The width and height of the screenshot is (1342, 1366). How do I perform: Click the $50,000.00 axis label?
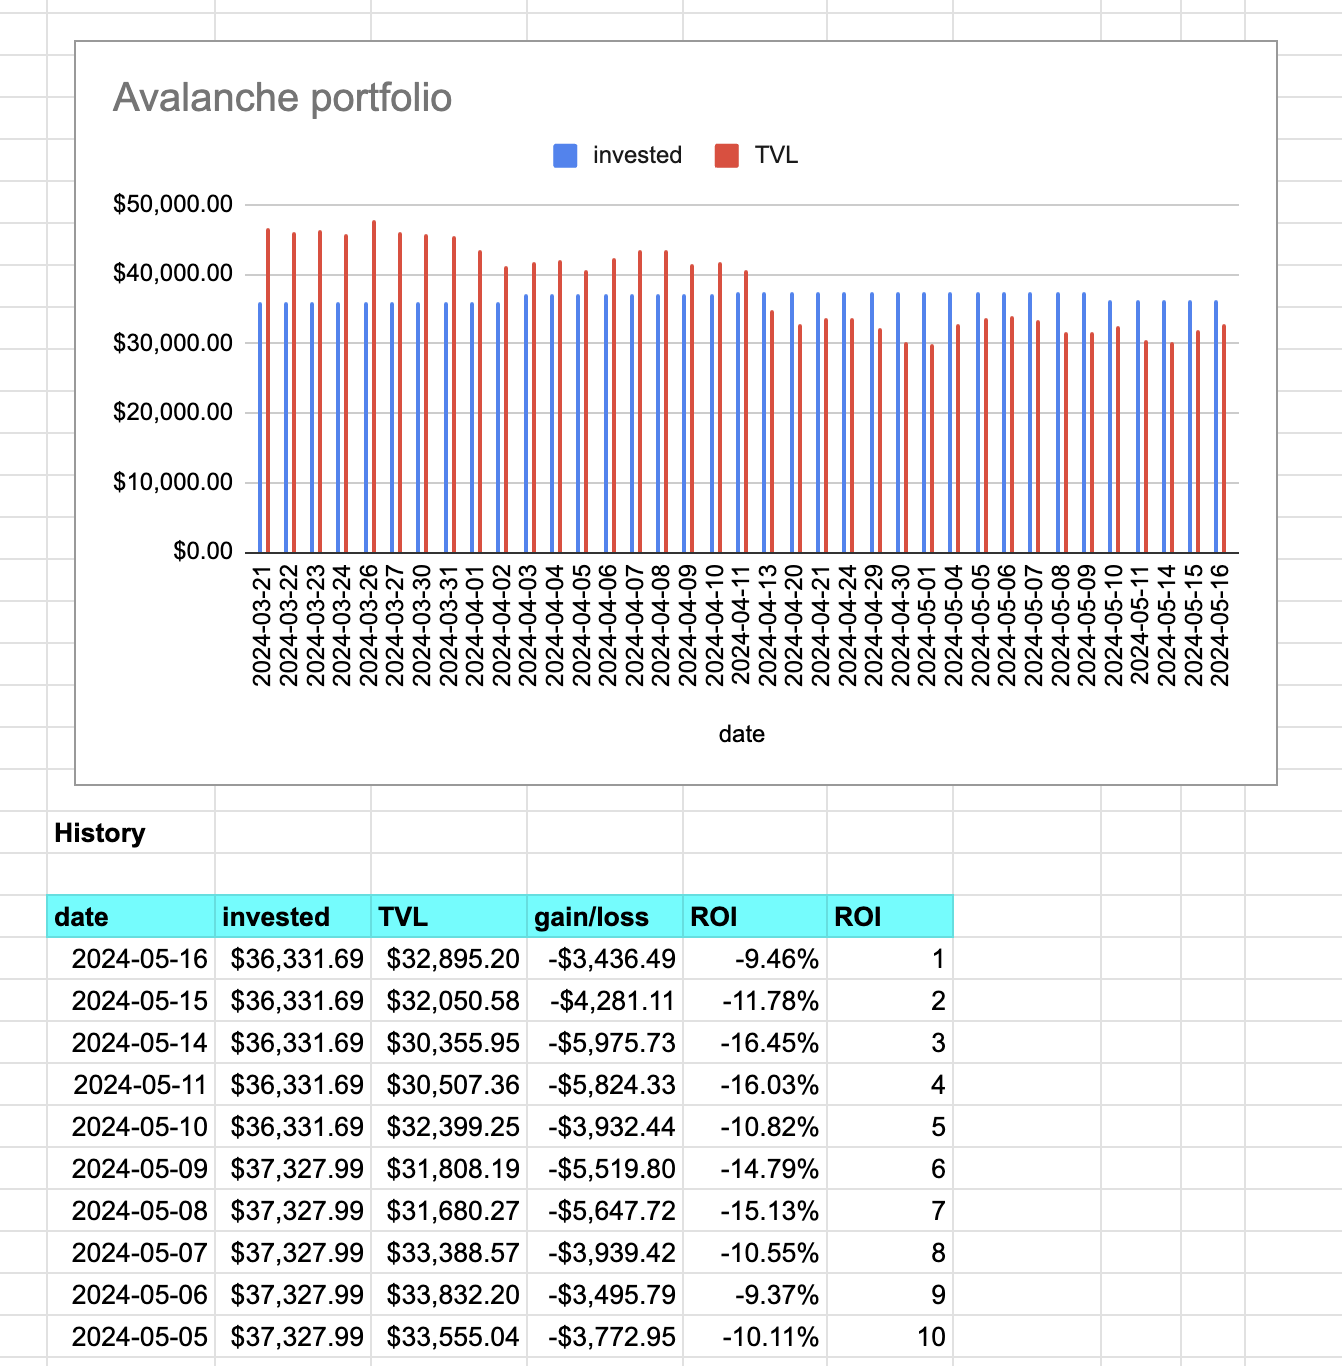coord(172,205)
